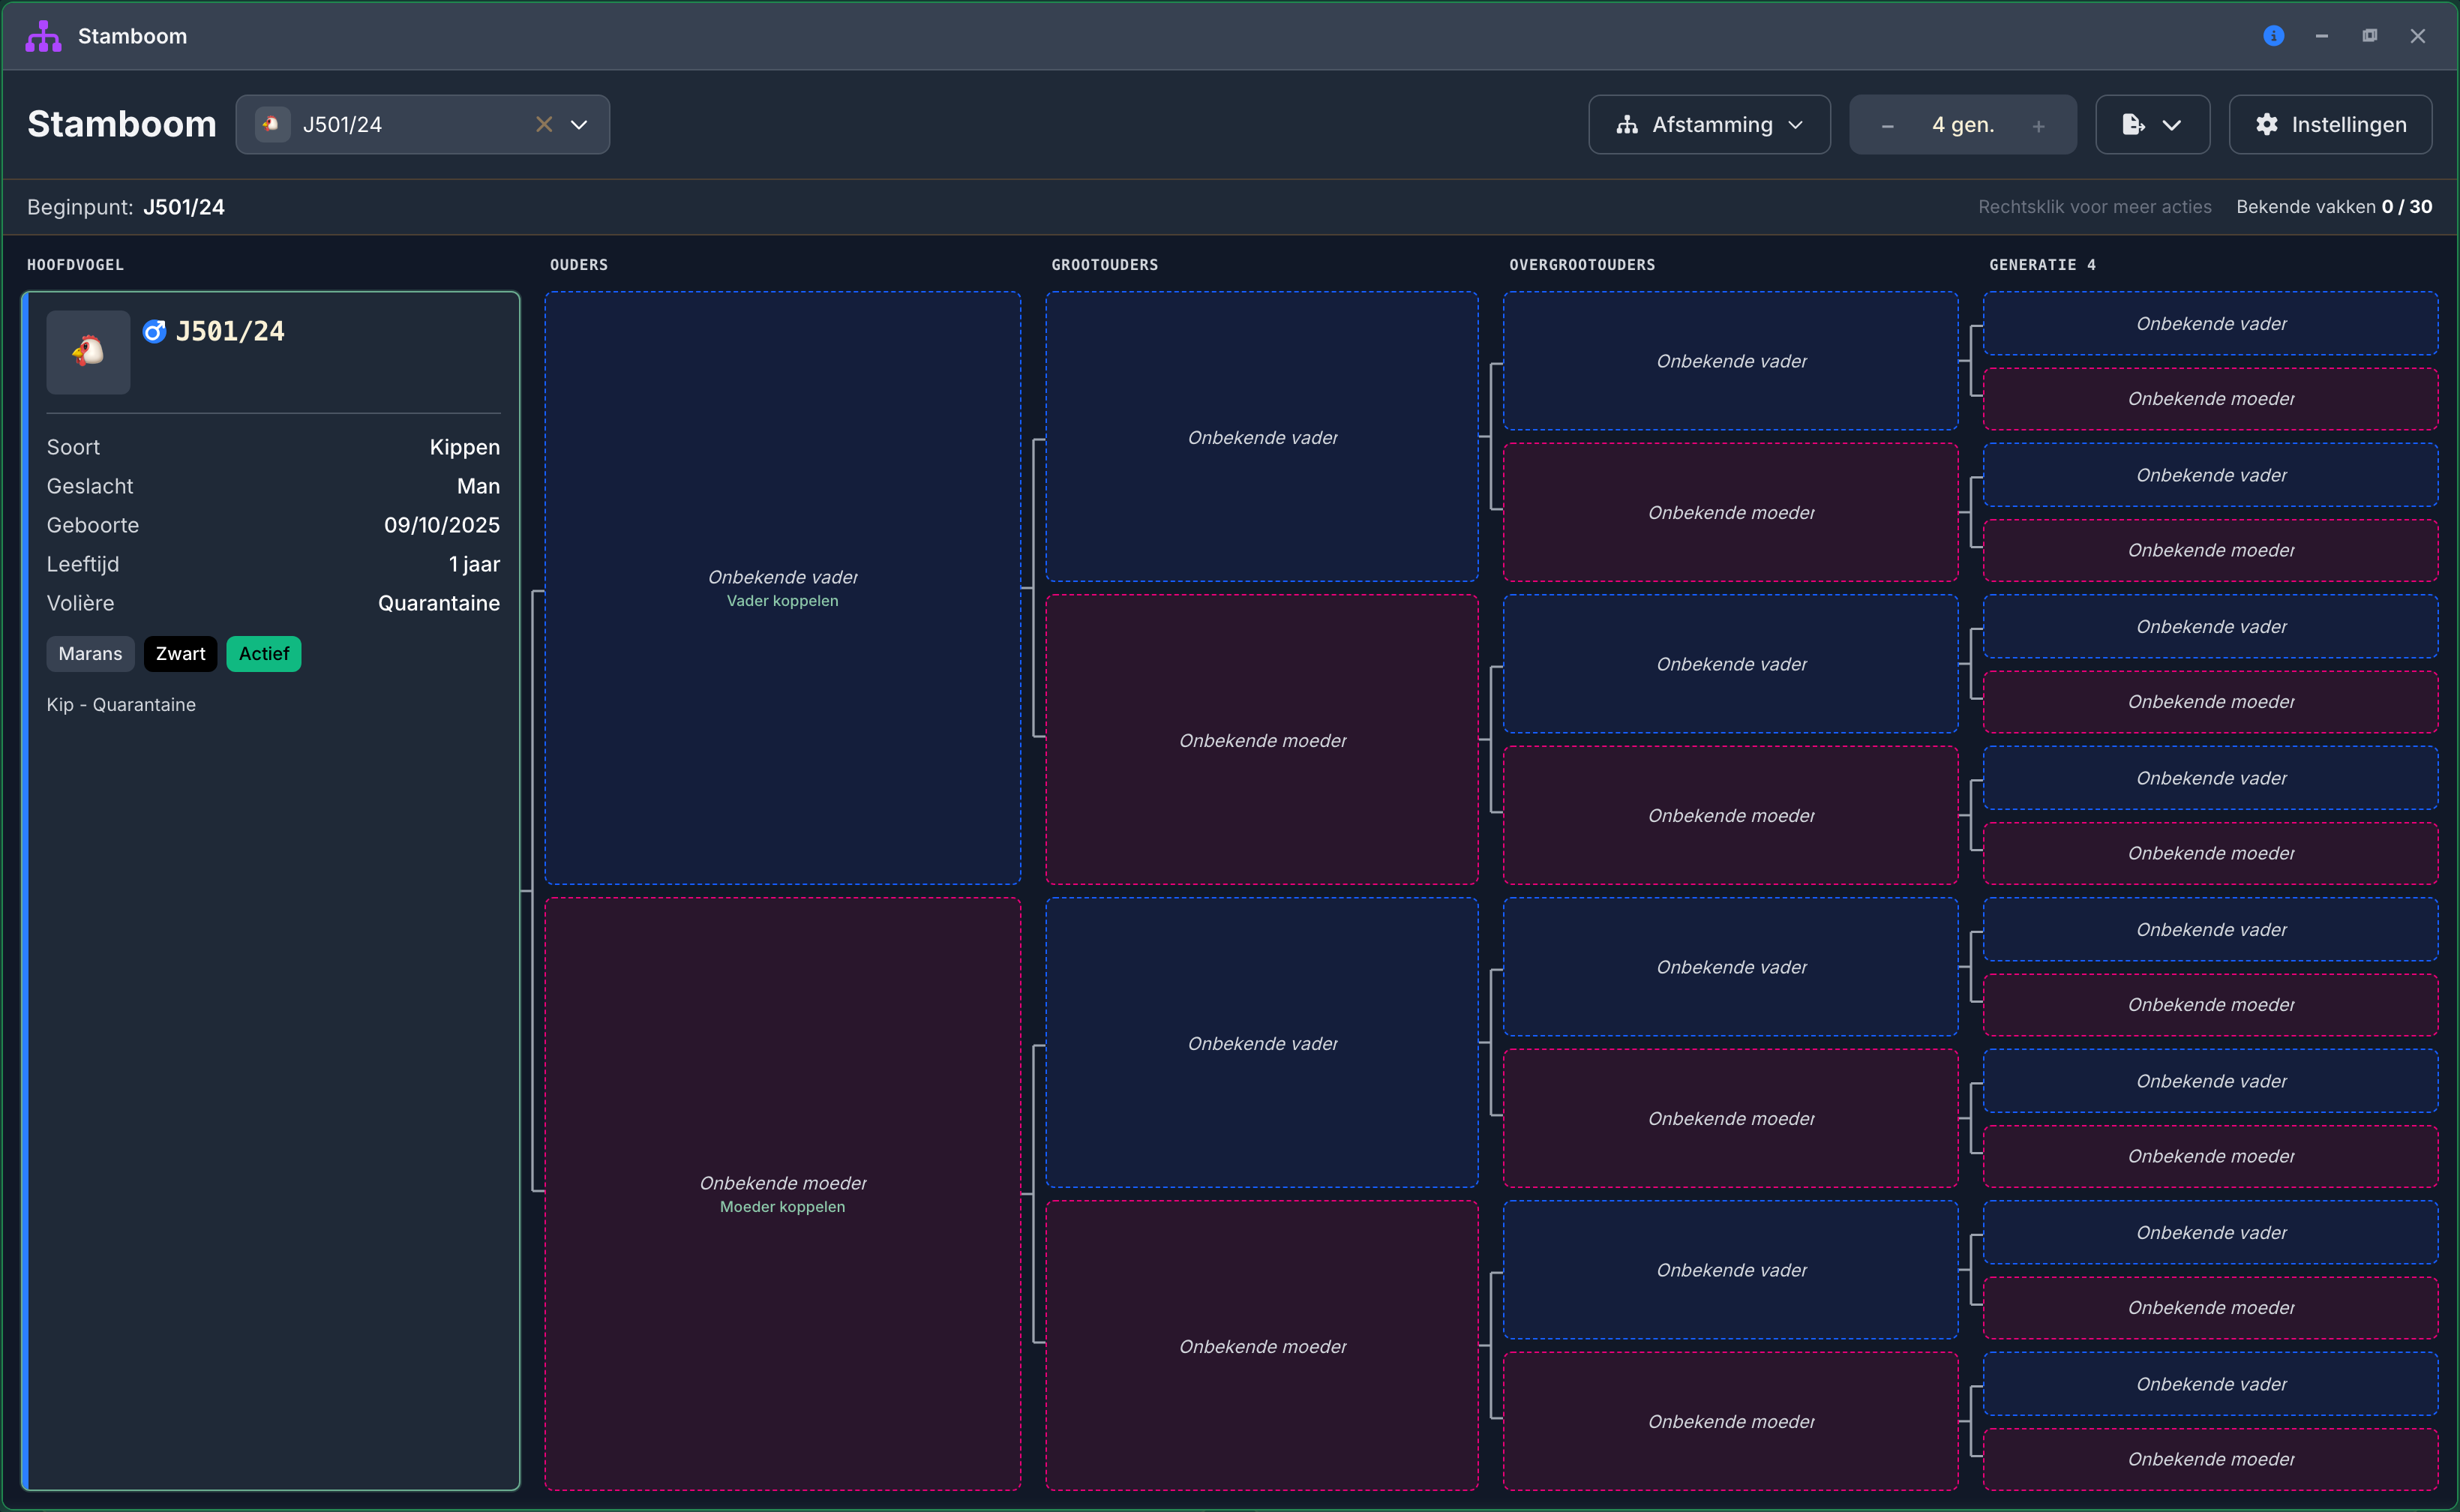Image resolution: width=2460 pixels, height=1512 pixels.
Task: Click the Instellingen gear icon
Action: click(2266, 124)
